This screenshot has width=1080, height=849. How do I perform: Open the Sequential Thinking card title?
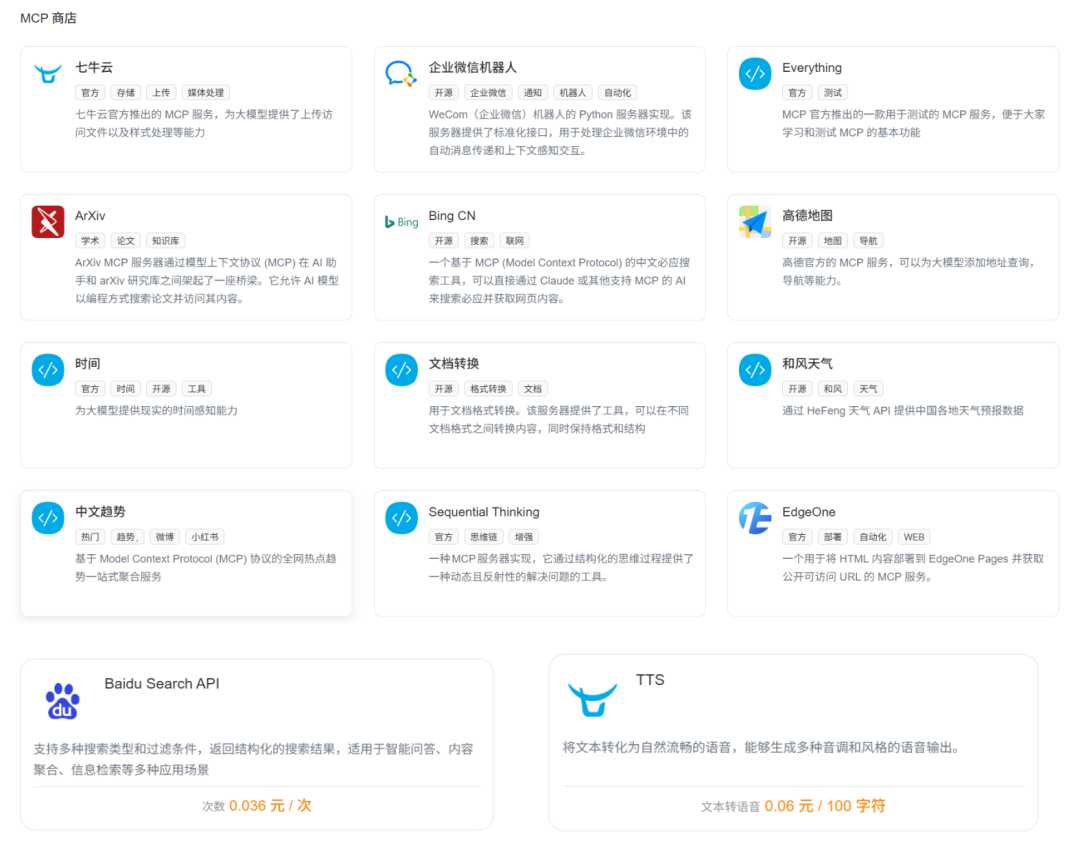(484, 512)
